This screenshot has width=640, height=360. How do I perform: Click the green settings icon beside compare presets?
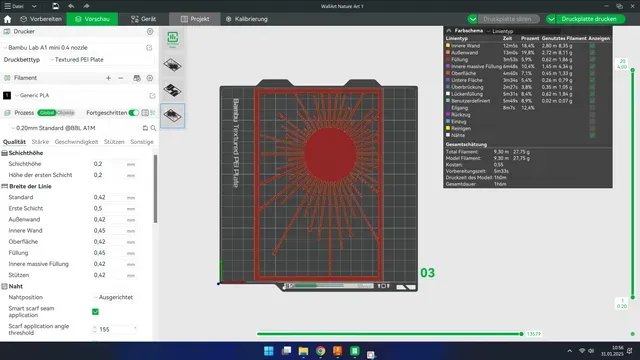click(153, 113)
